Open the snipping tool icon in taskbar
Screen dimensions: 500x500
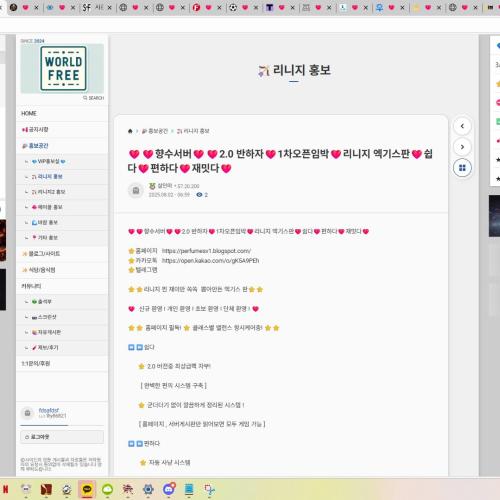tap(209, 489)
